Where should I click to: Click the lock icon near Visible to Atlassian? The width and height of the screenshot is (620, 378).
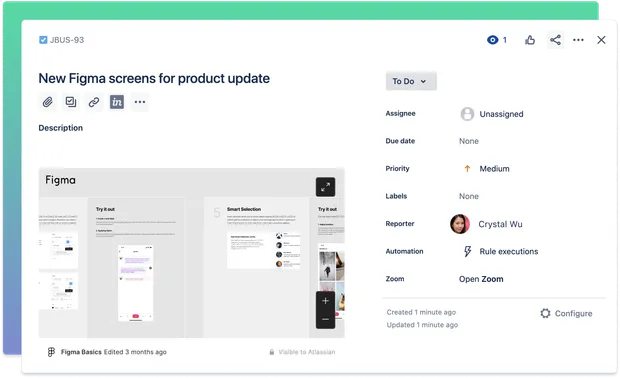[x=272, y=352]
